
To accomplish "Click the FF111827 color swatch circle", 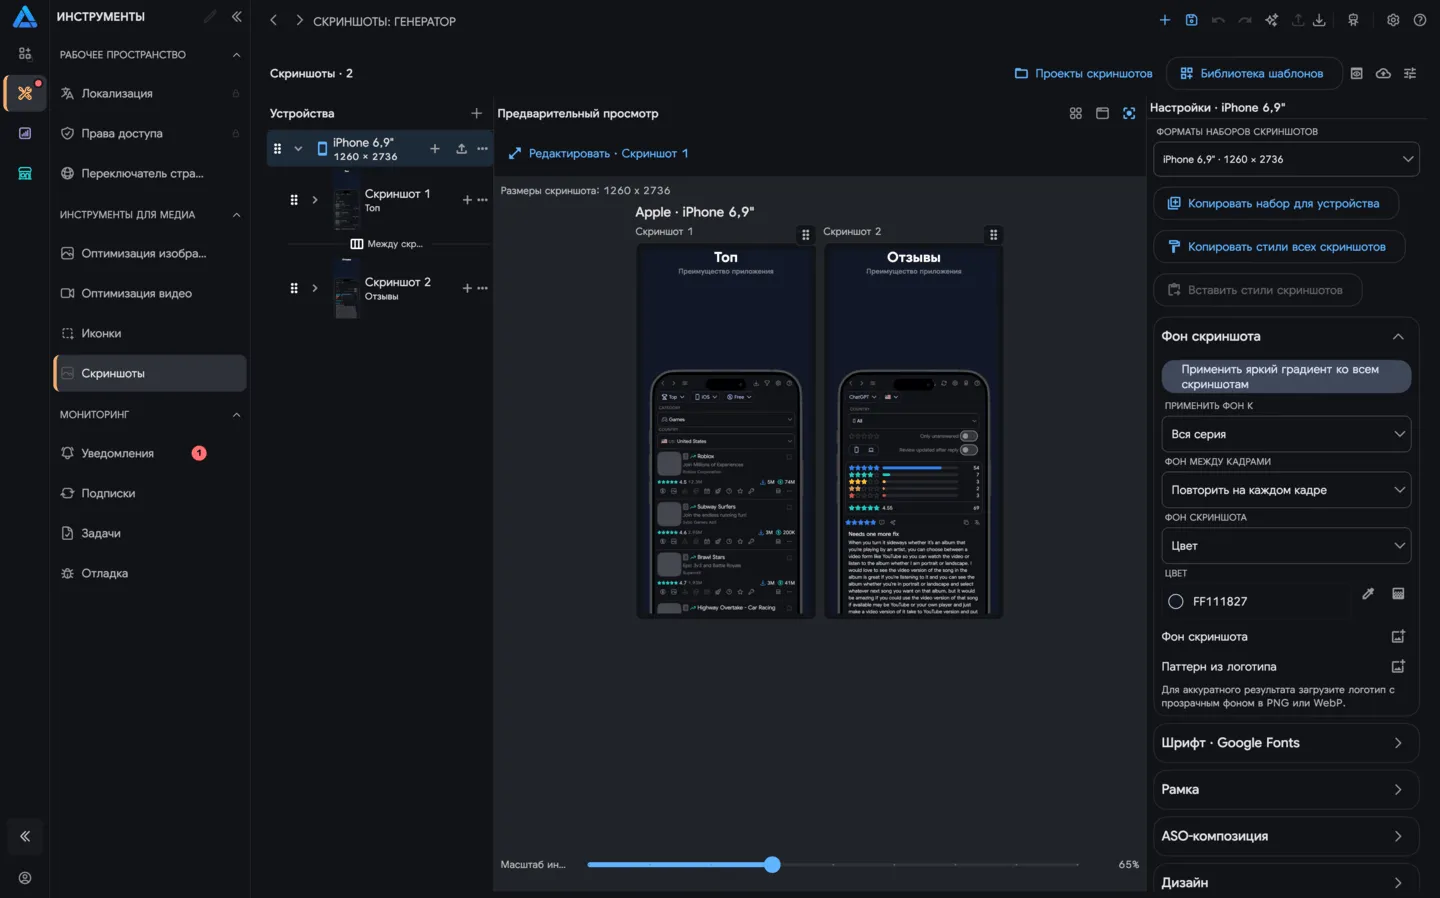I will click(1176, 602).
